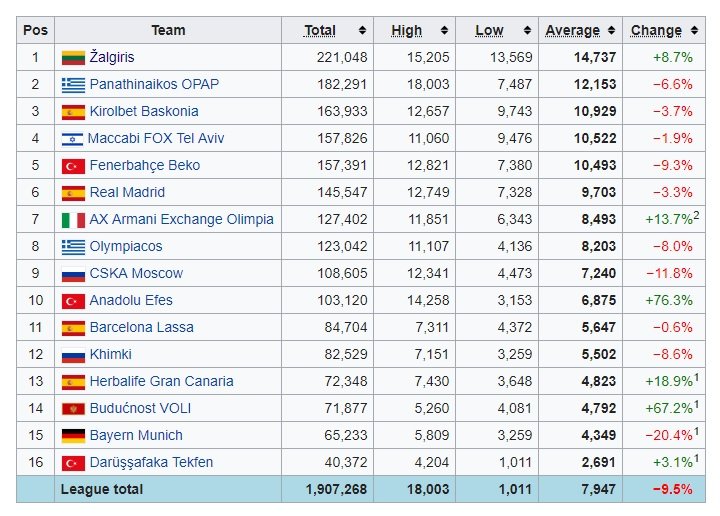Click the Pos column header
This screenshot has width=720, height=516.
click(35, 30)
